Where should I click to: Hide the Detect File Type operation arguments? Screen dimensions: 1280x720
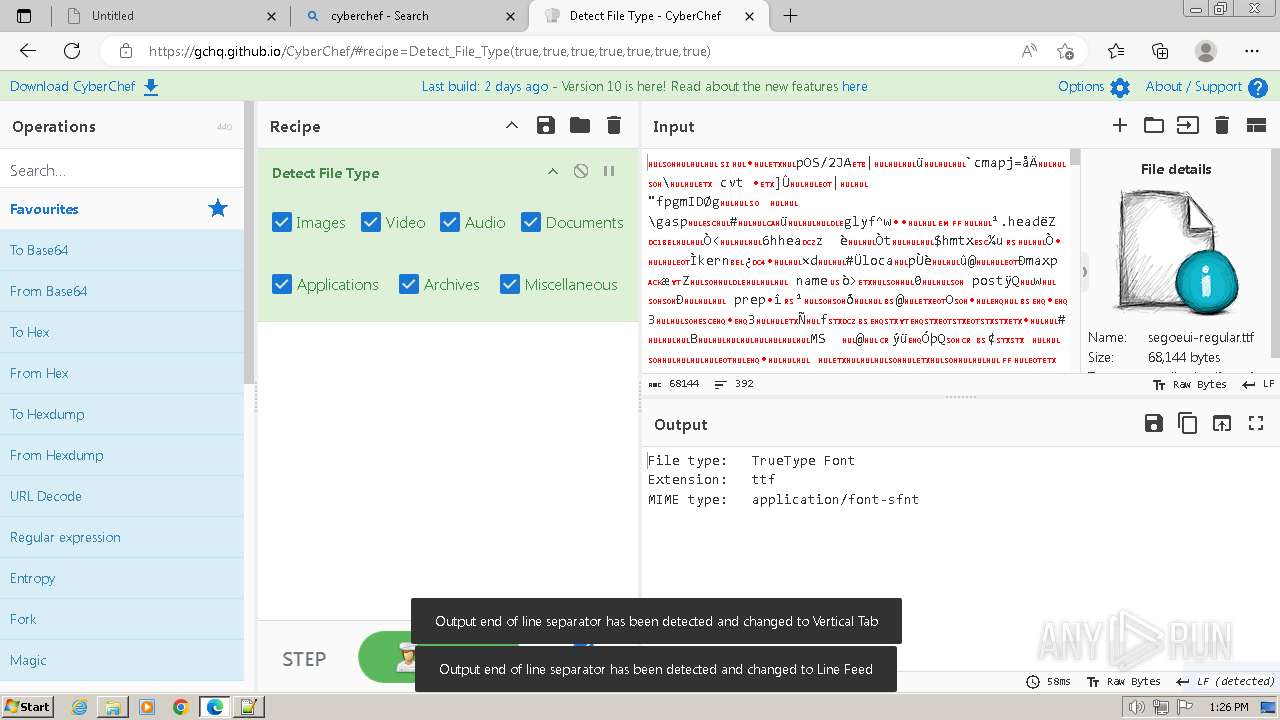(552, 172)
